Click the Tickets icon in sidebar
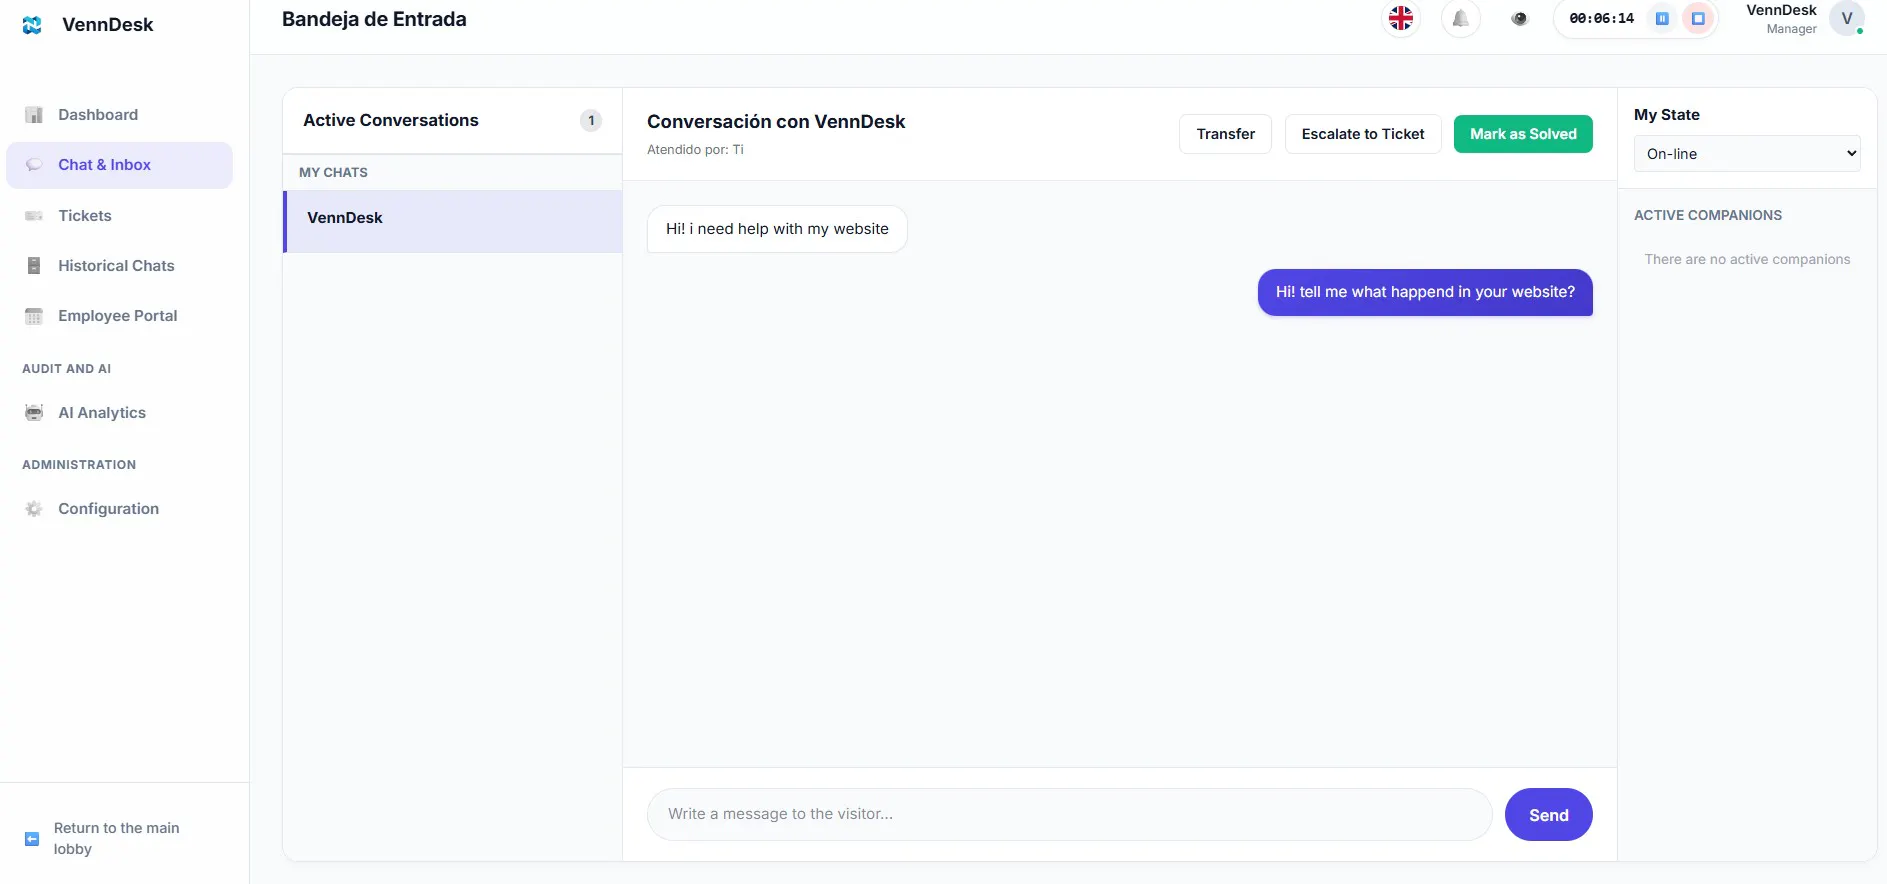Screen dimensions: 1887x884 (x=34, y=216)
